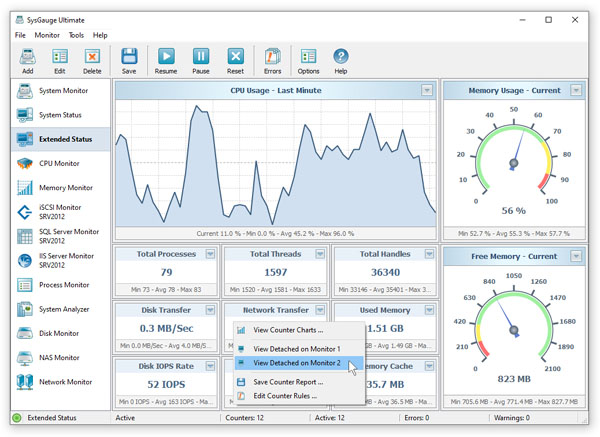600x437 pixels.
Task: Choose Save Counter Report menu entry
Action: click(299, 382)
